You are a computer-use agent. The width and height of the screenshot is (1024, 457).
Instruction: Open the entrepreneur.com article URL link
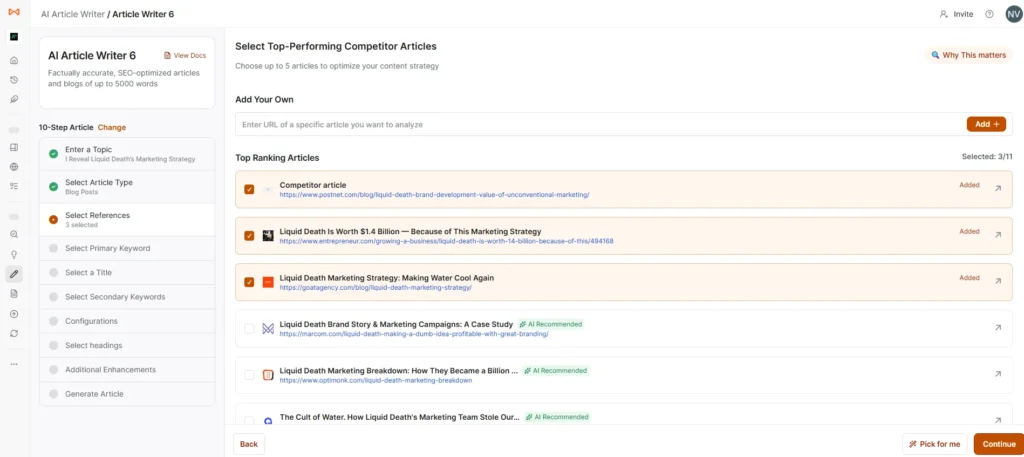point(446,241)
